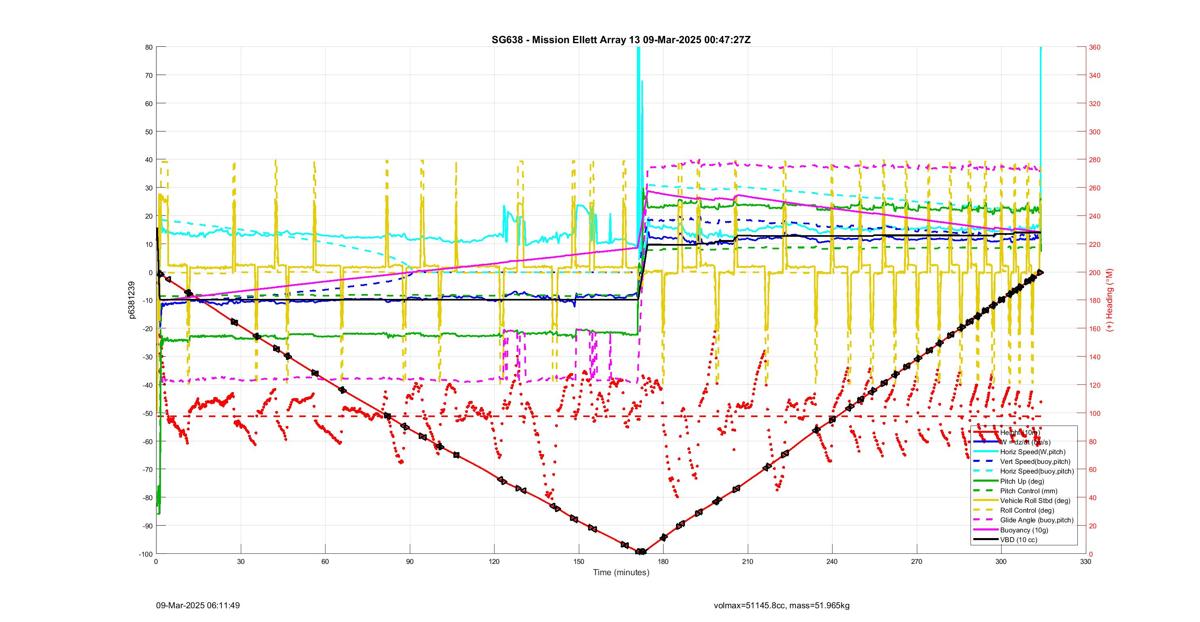The image size is (1200, 622).
Task: Click the x-axis tick label '330'
Action: click(x=1085, y=562)
